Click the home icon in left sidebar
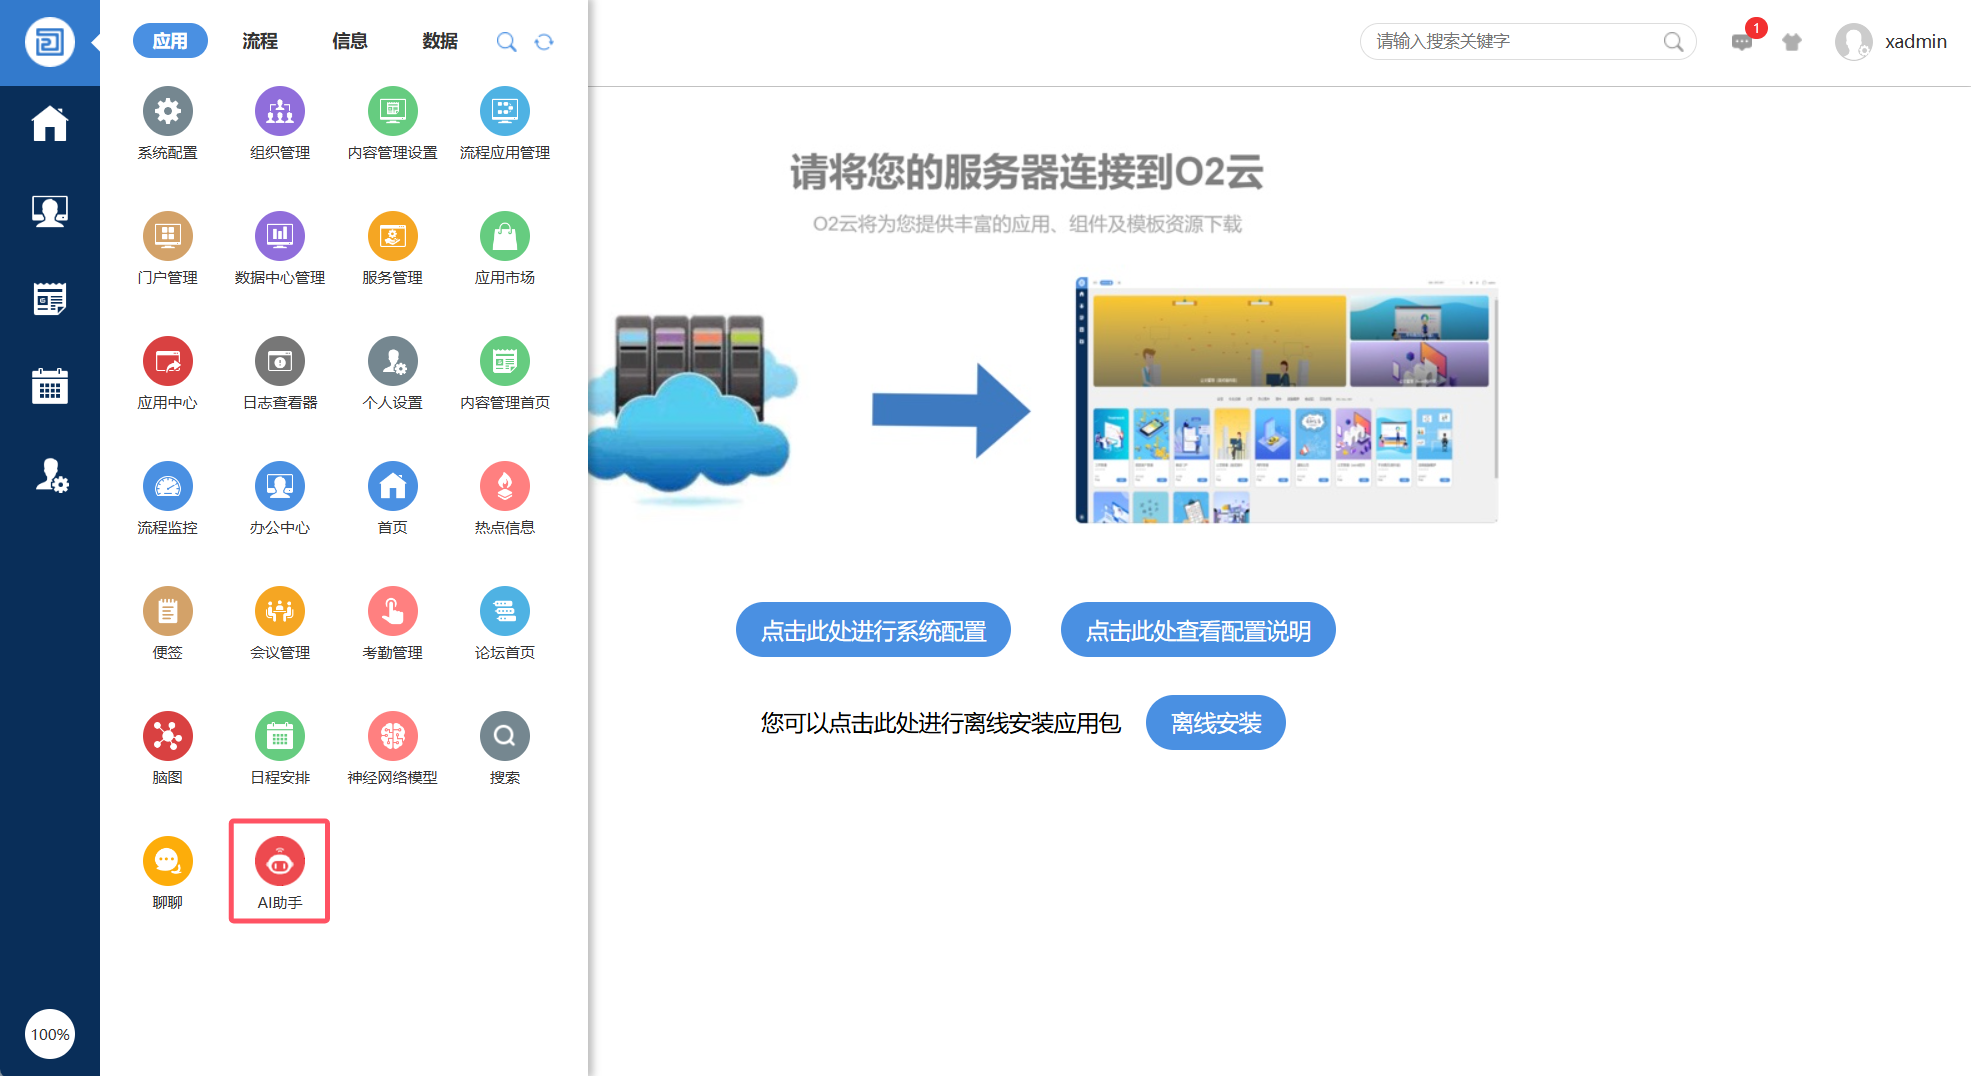 pyautogui.click(x=49, y=124)
